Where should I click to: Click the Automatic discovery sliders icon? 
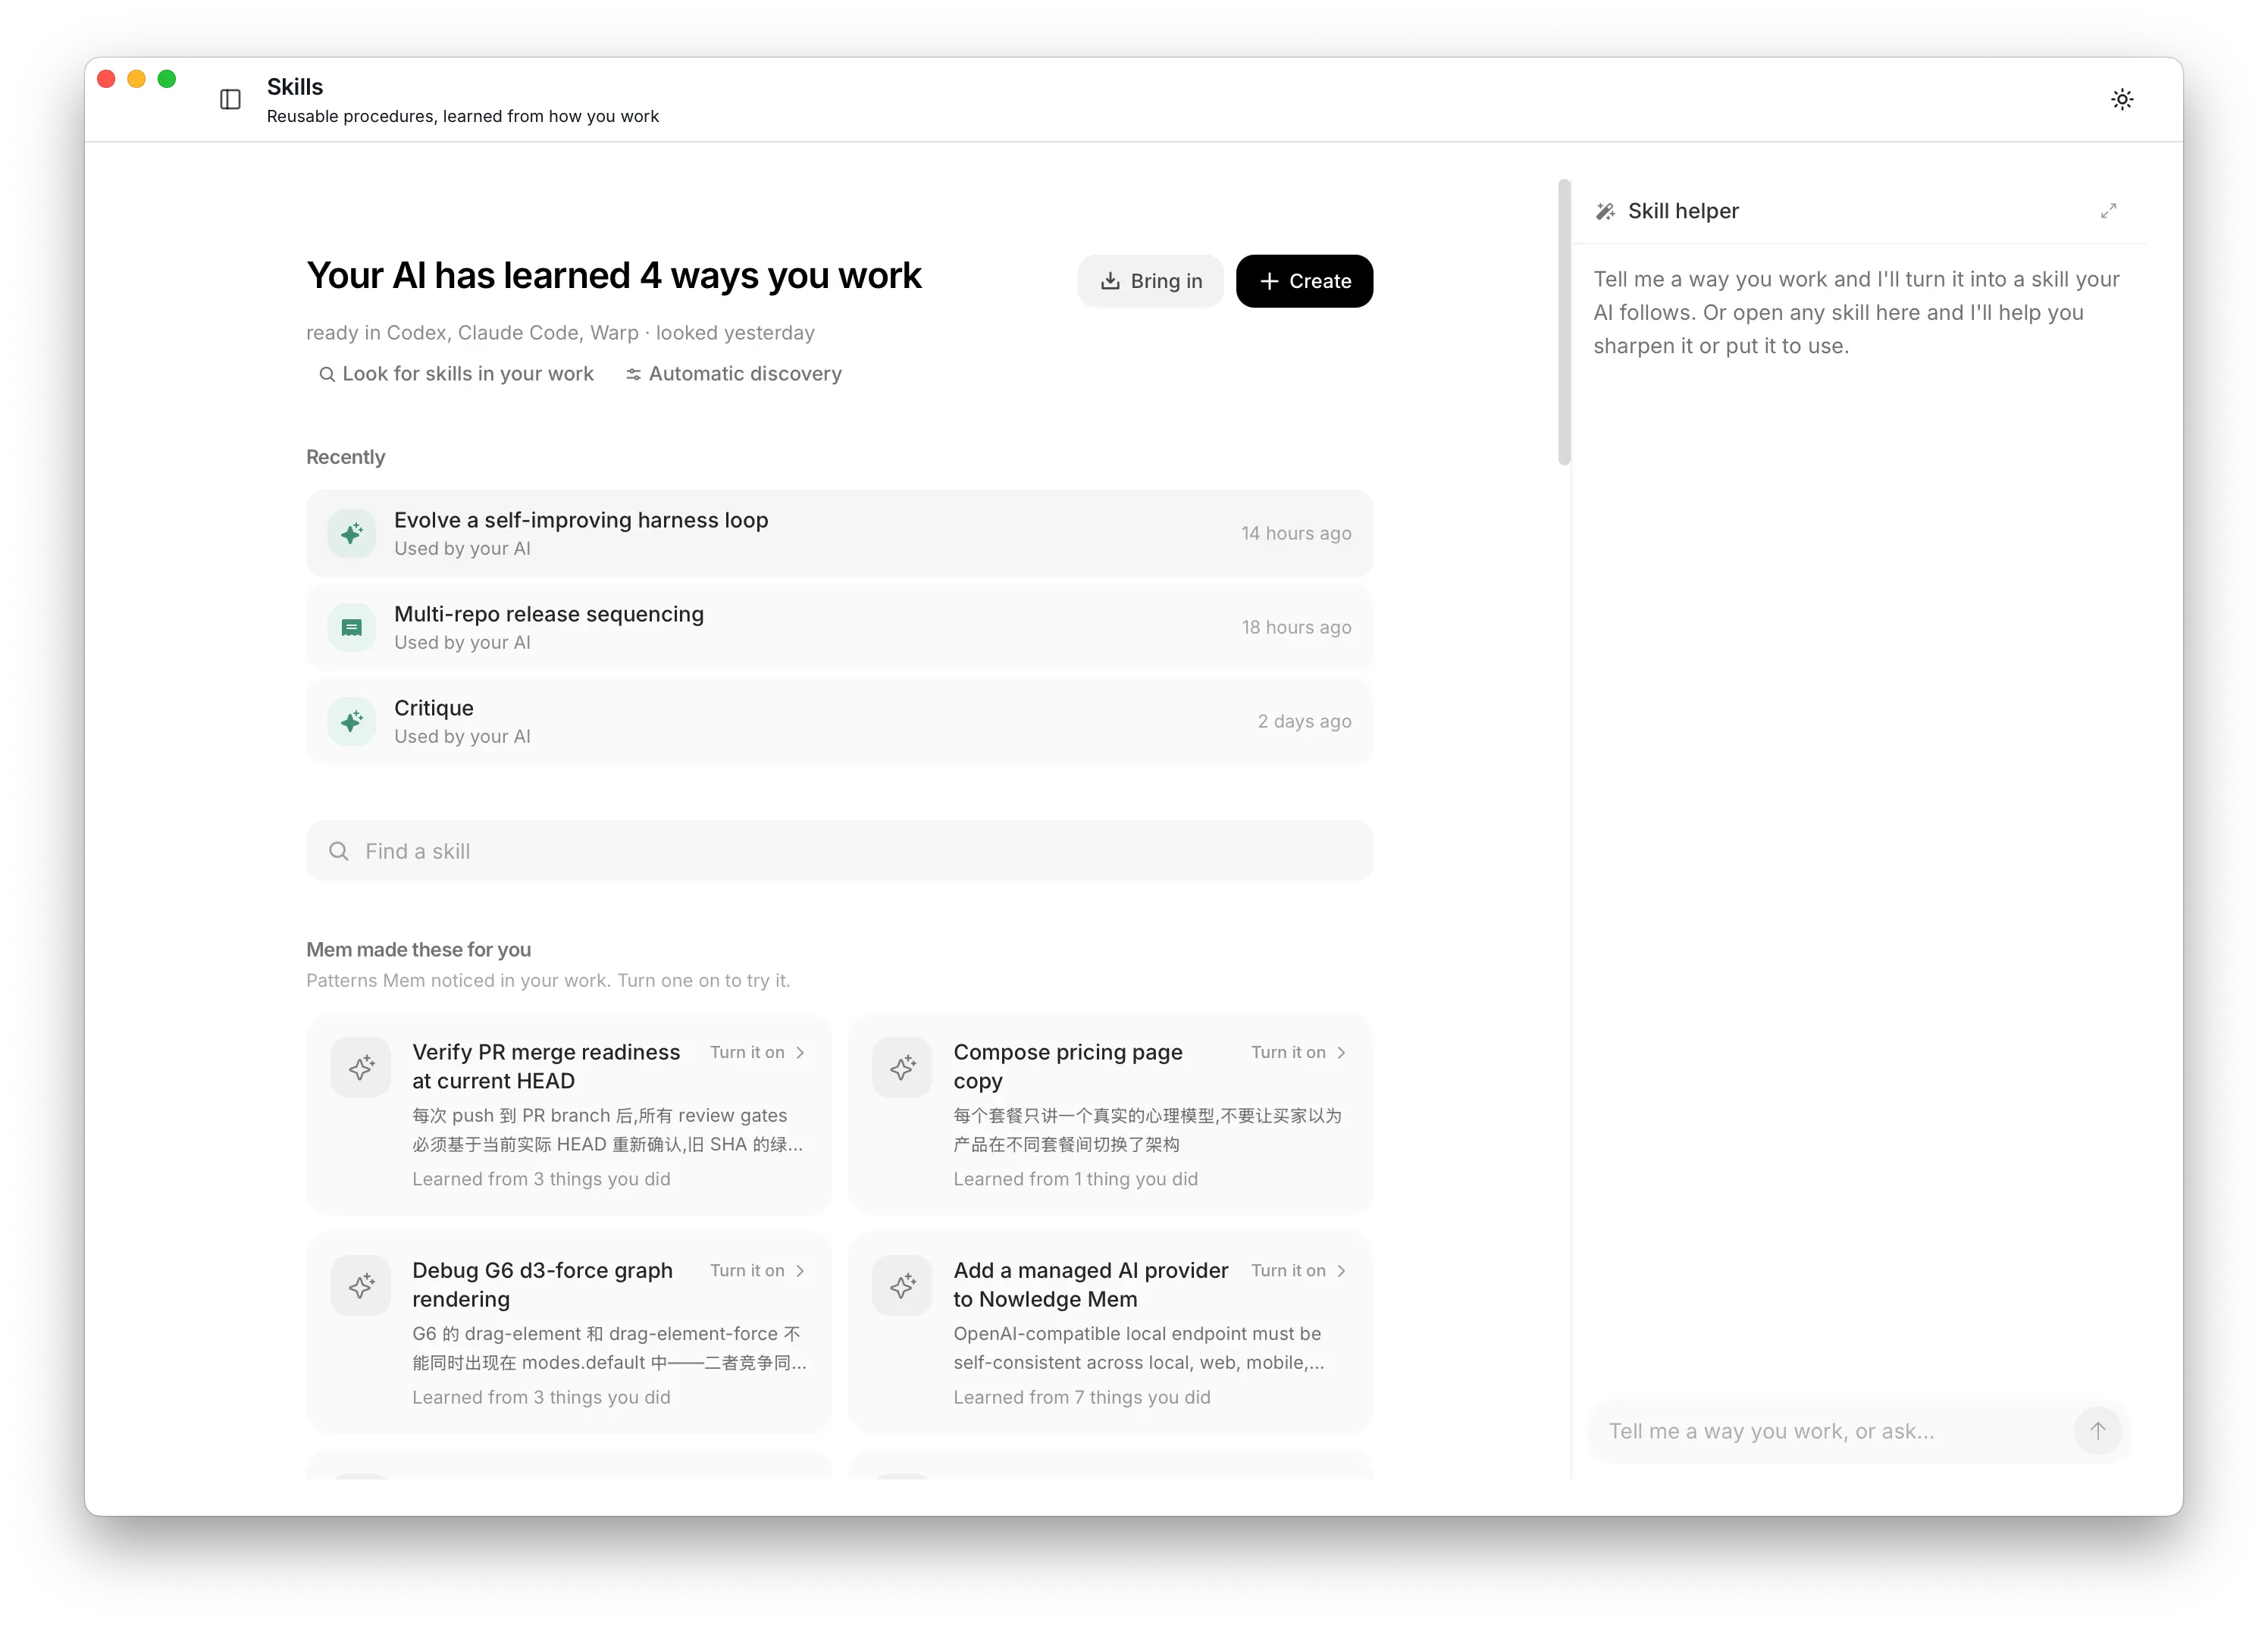point(633,374)
